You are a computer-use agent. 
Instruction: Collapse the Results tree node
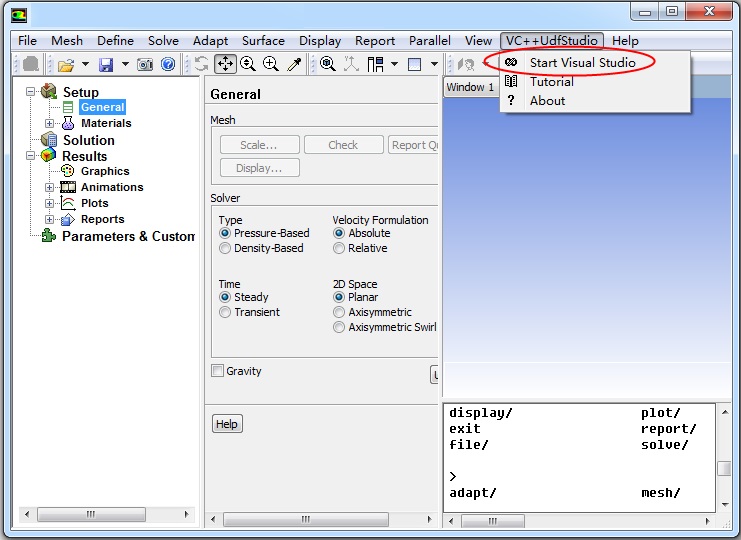(x=31, y=156)
